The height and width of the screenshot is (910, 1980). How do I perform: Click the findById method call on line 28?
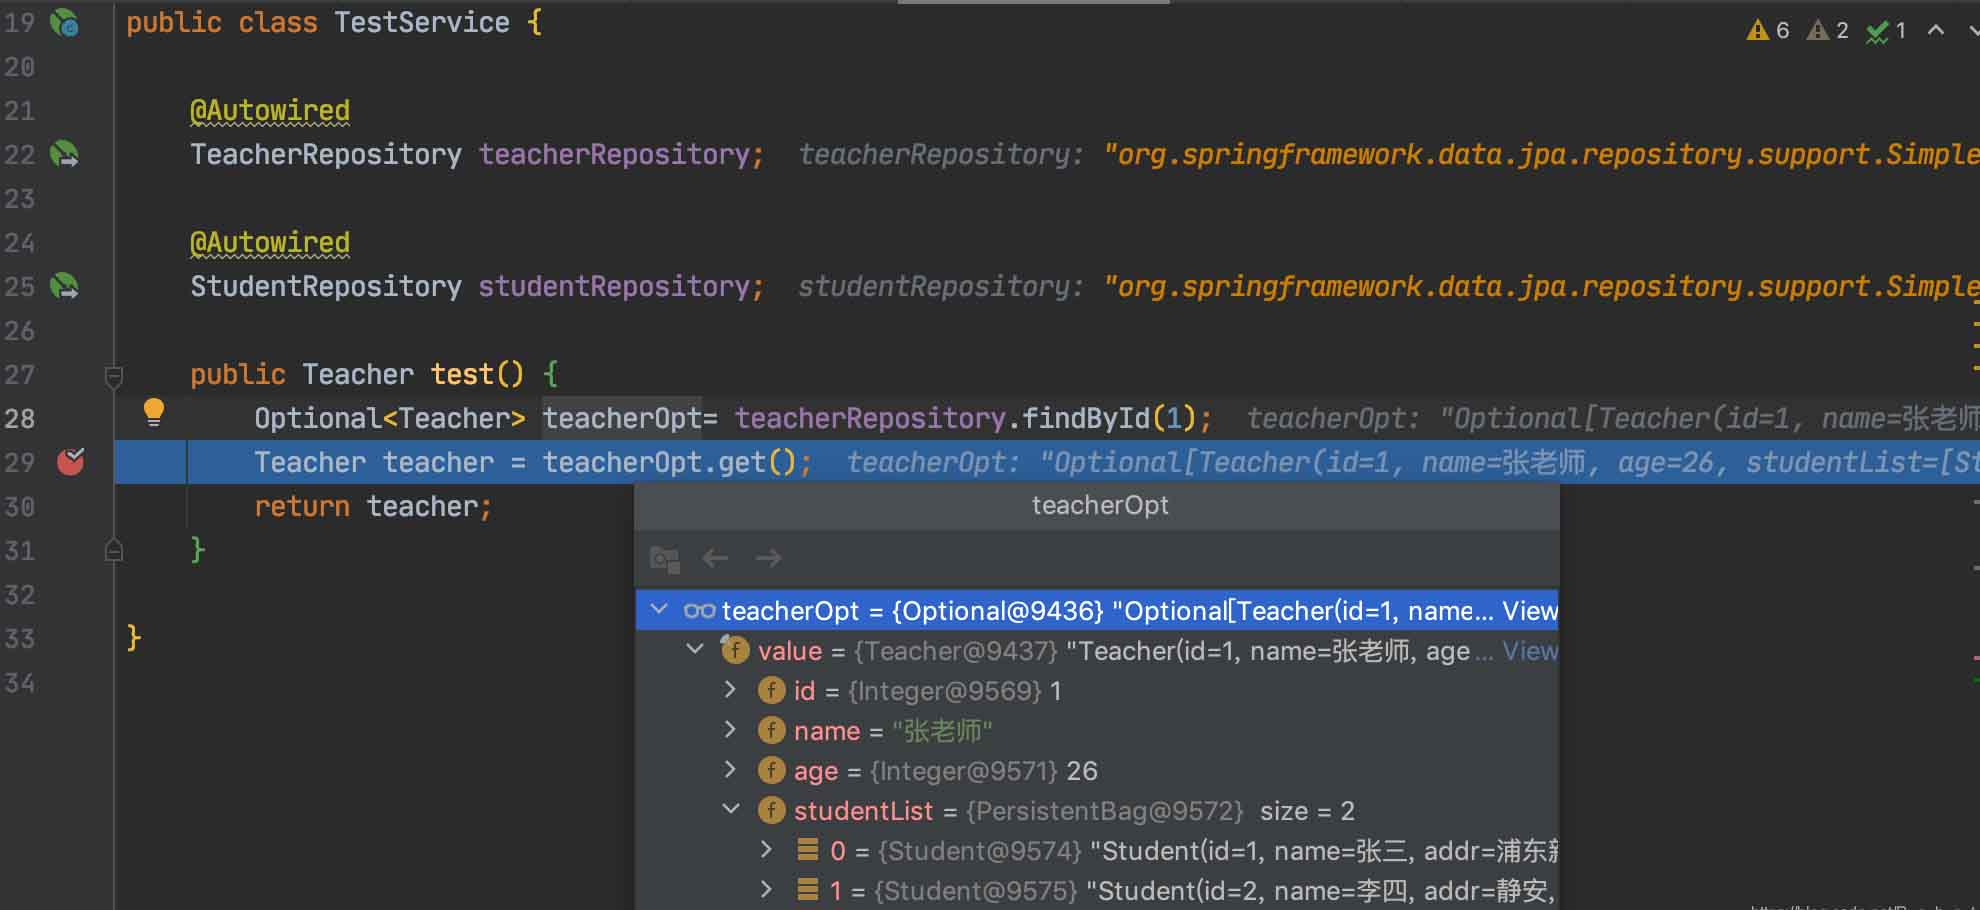[1086, 419]
